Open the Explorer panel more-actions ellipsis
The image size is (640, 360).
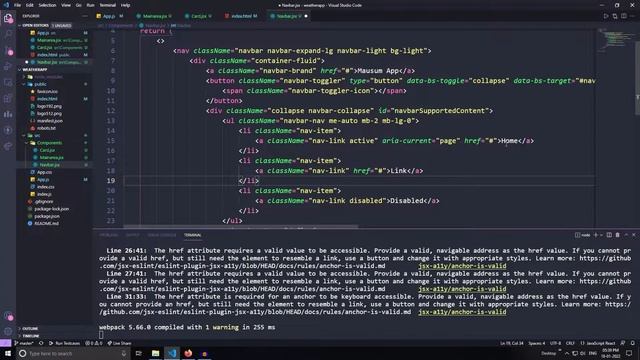click(x=84, y=16)
